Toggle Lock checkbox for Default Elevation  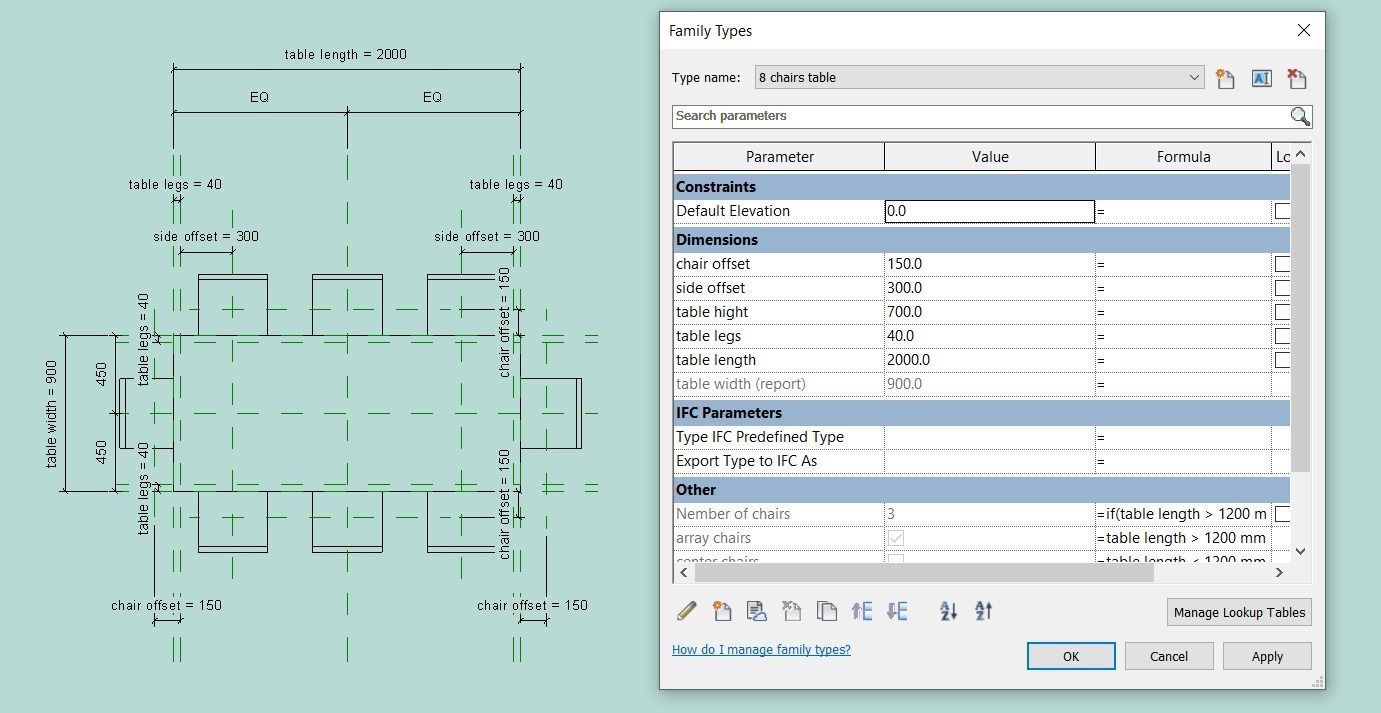point(1281,211)
